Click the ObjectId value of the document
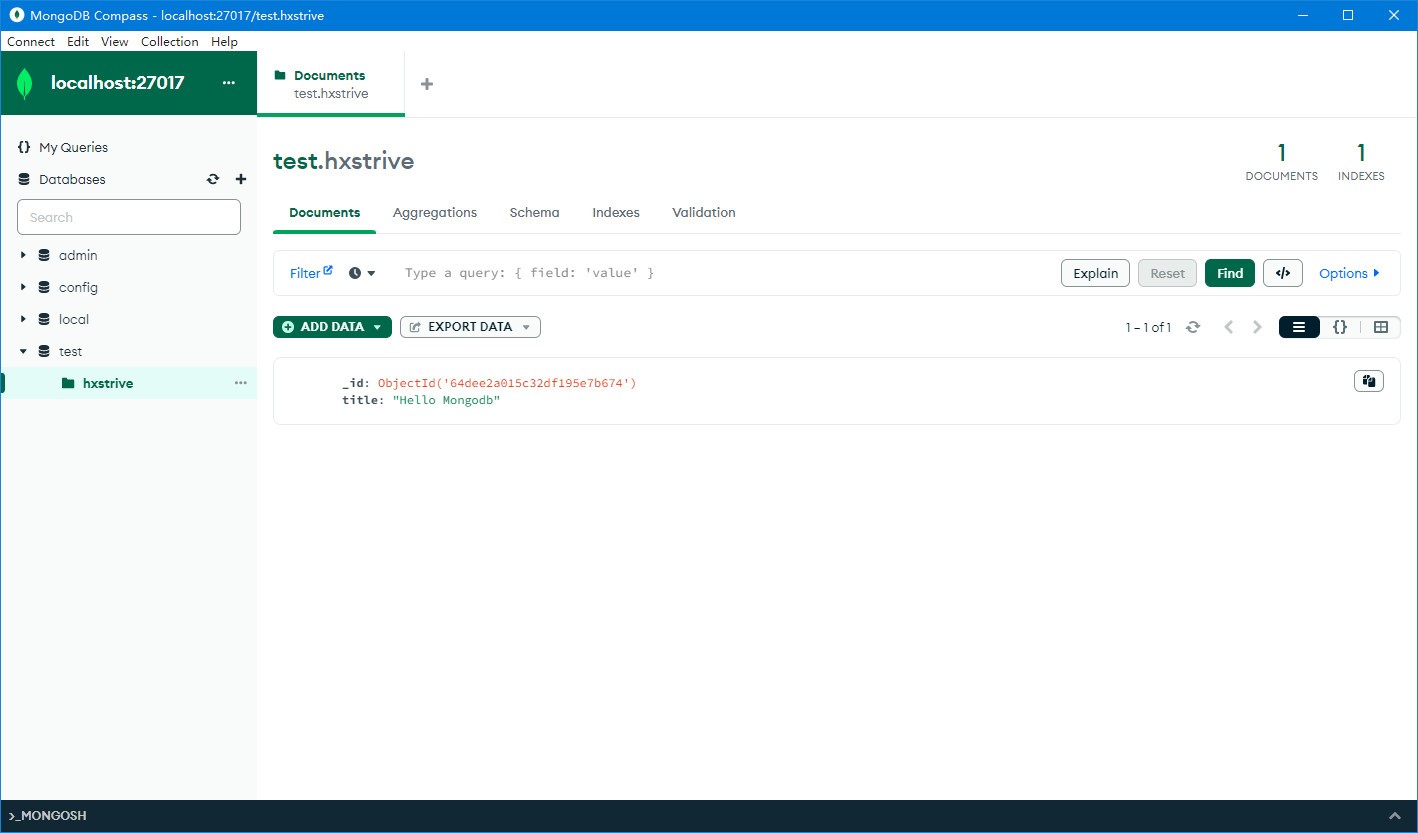The image size is (1418, 833). coord(507,383)
